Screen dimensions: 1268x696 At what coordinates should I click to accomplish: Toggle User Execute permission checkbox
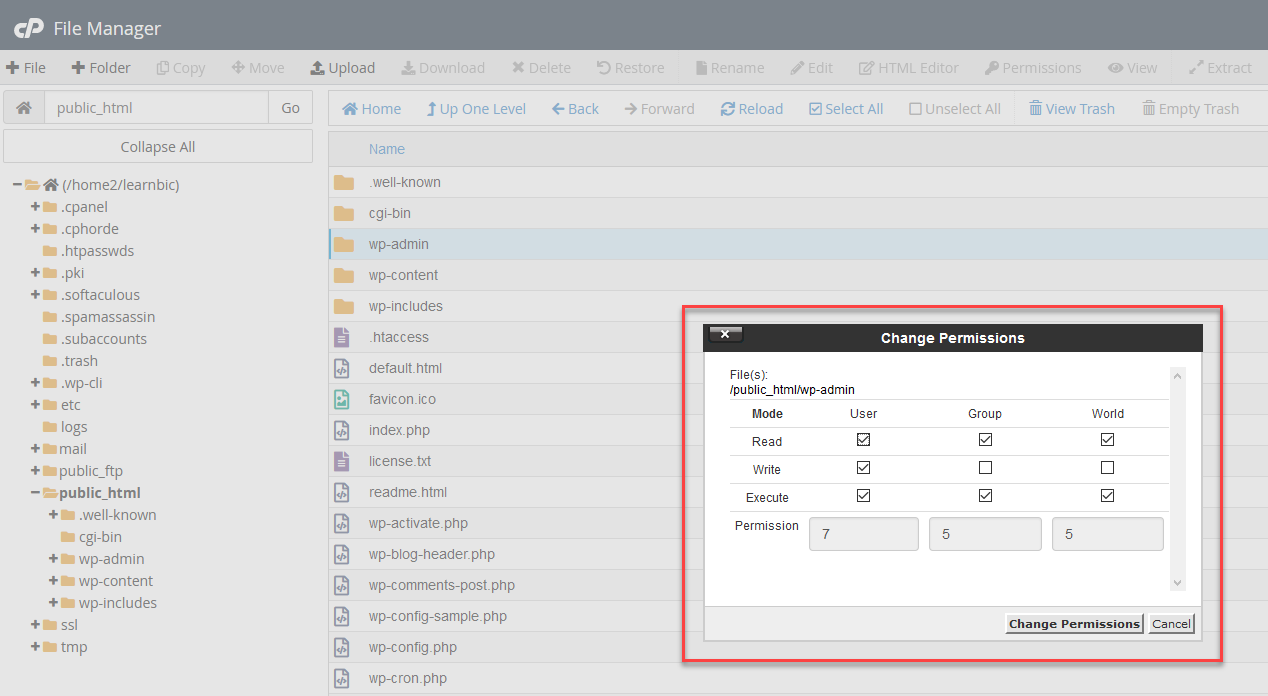pyautogui.click(x=864, y=495)
